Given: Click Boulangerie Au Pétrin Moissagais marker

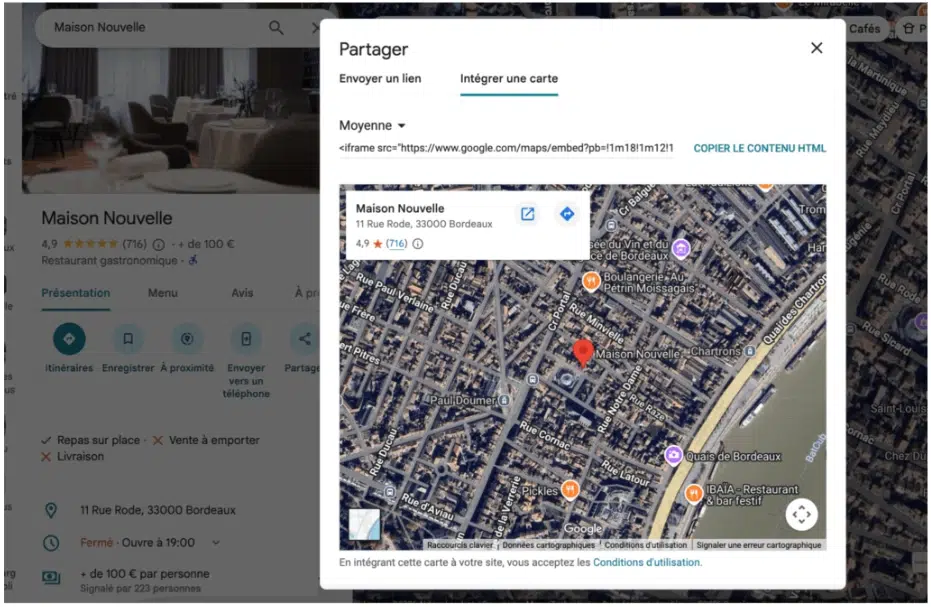Looking at the screenshot, I should pos(591,280).
